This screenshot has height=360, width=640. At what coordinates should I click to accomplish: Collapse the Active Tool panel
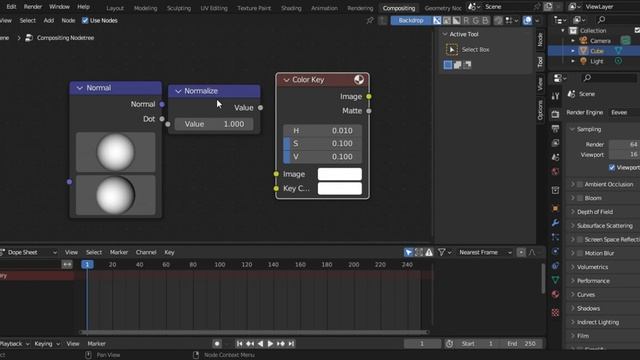(x=445, y=34)
